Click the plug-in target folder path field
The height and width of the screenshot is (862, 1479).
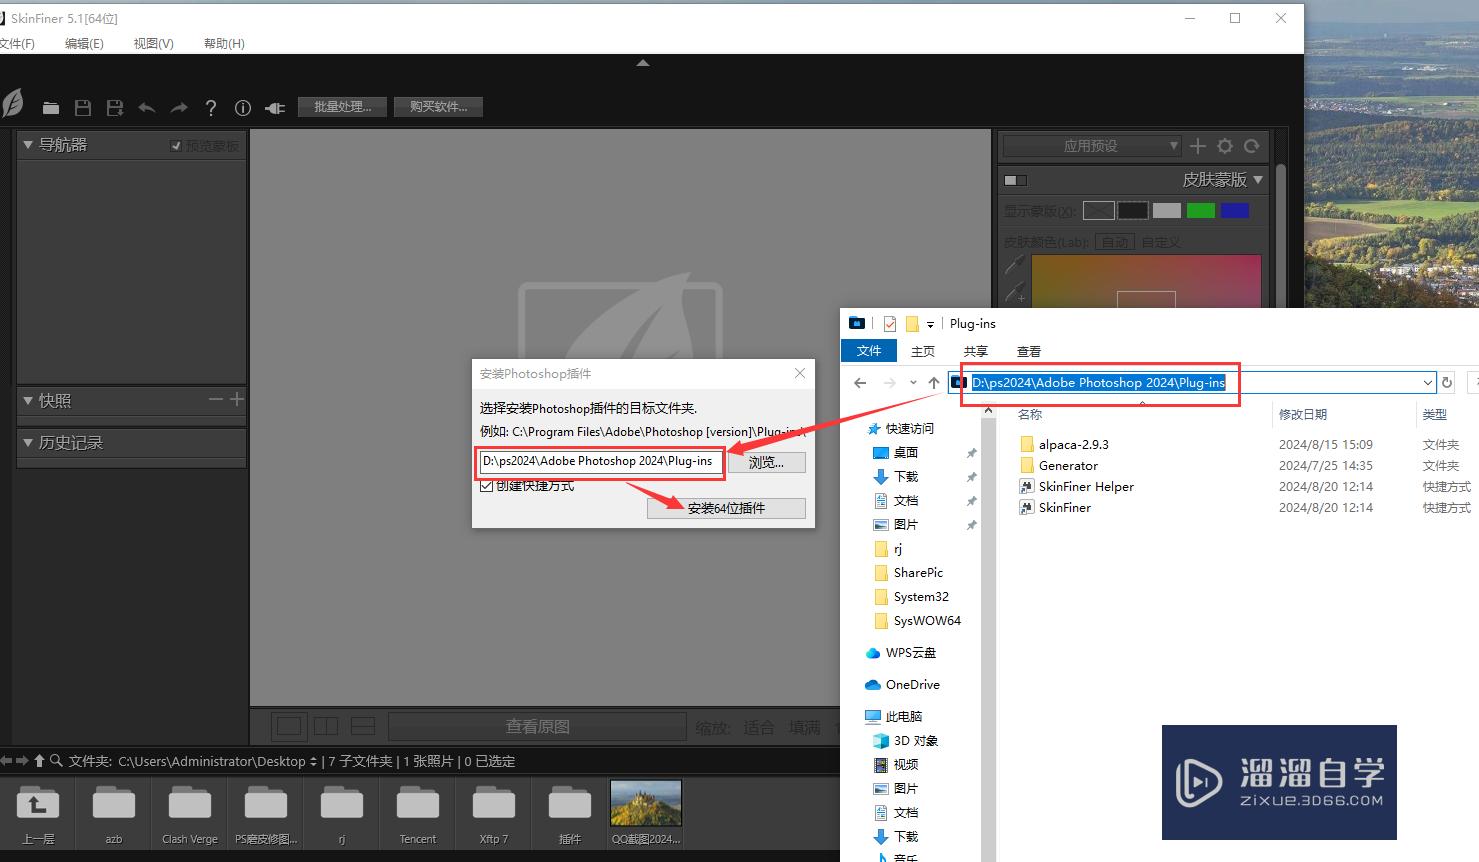pyautogui.click(x=600, y=461)
